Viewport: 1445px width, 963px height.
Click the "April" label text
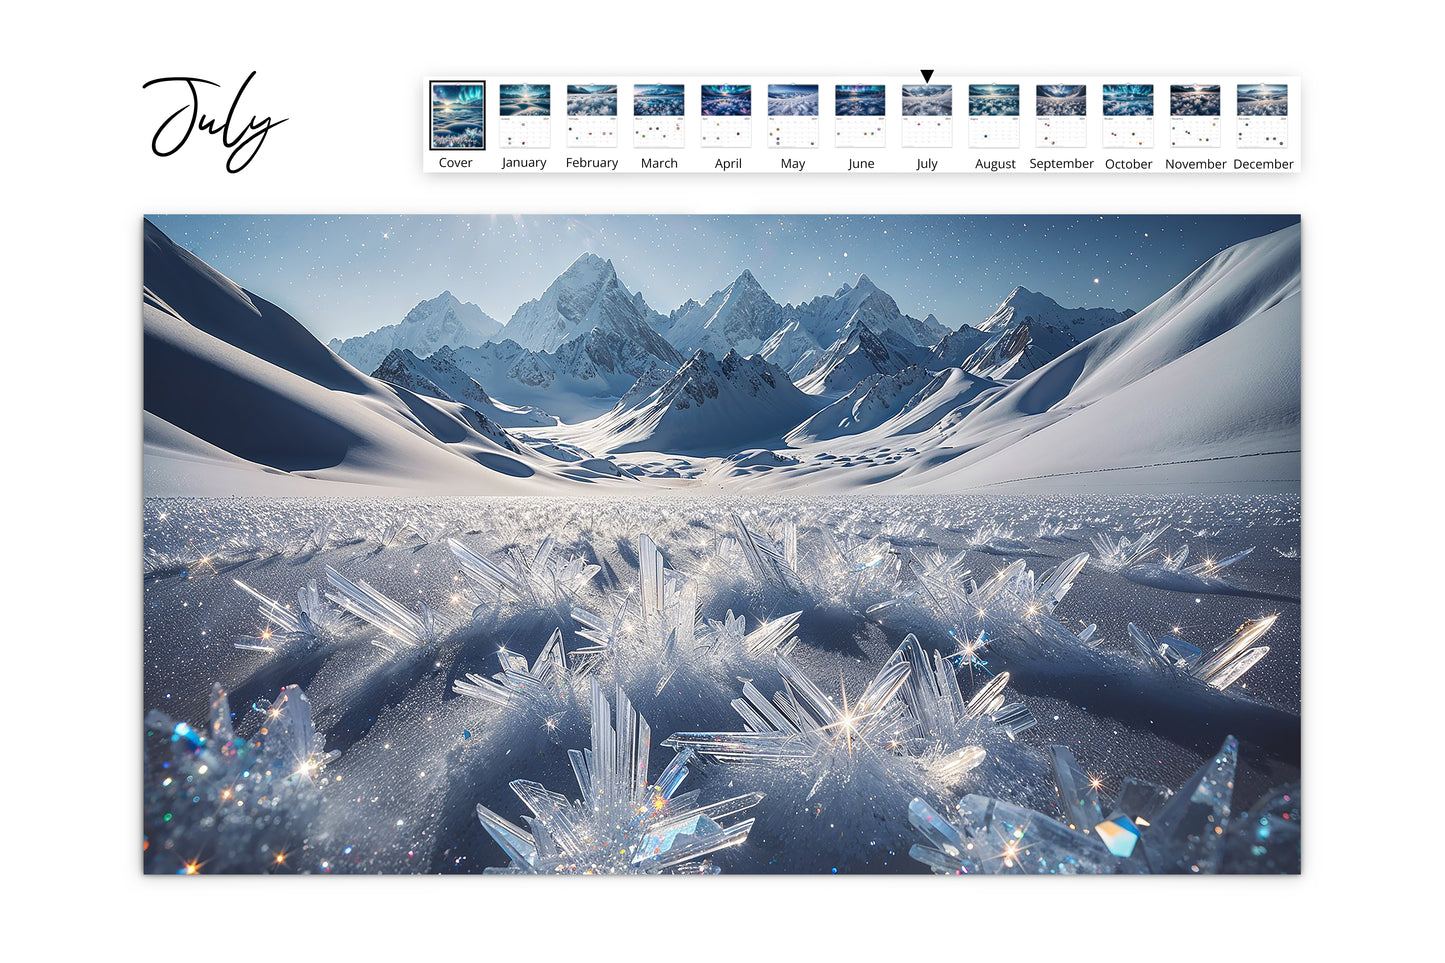click(x=728, y=164)
